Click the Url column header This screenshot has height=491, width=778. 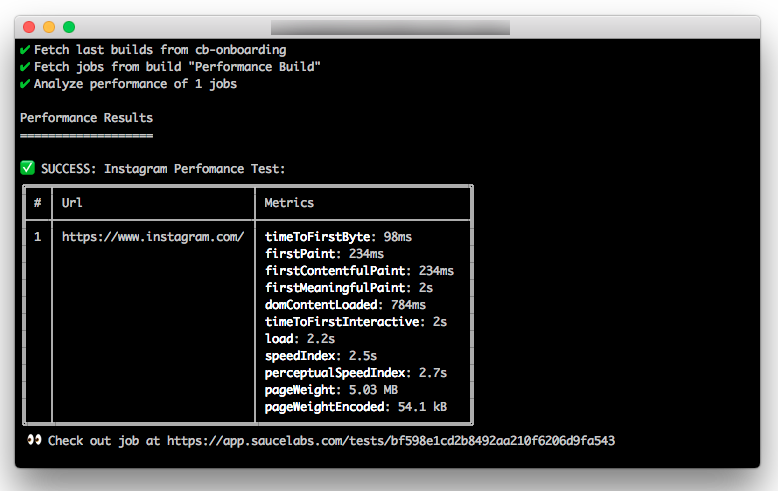click(72, 203)
